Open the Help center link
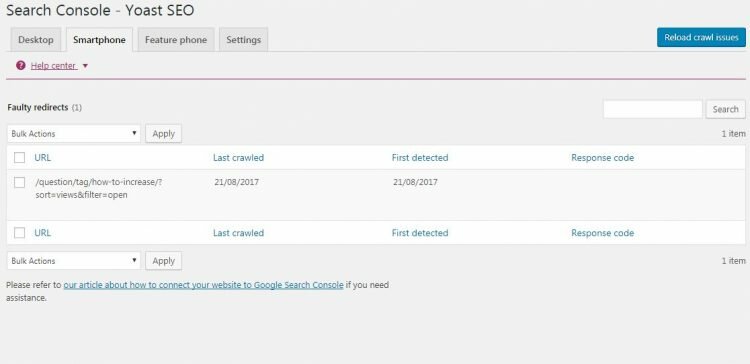The height and width of the screenshot is (364, 750). coord(53,66)
